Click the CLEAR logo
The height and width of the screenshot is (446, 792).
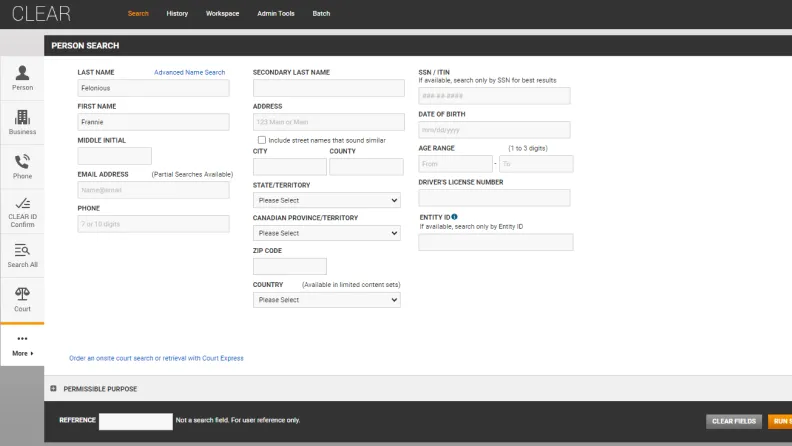tap(41, 14)
